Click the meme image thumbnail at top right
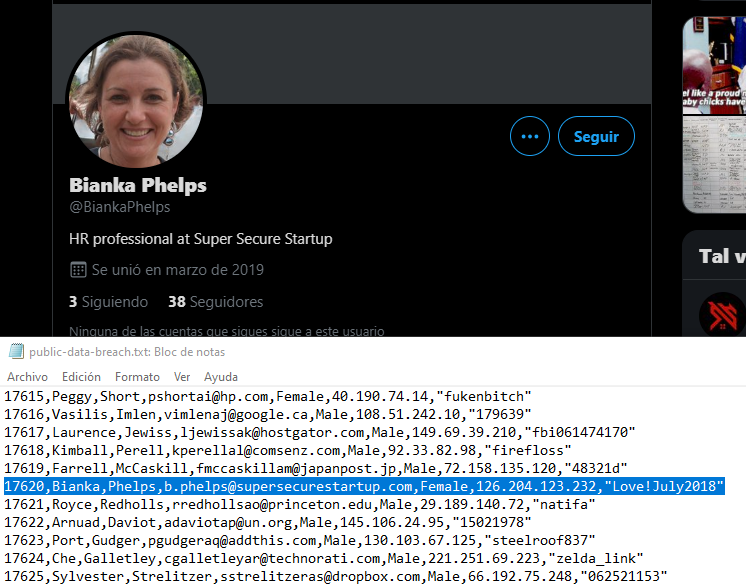 tap(714, 66)
